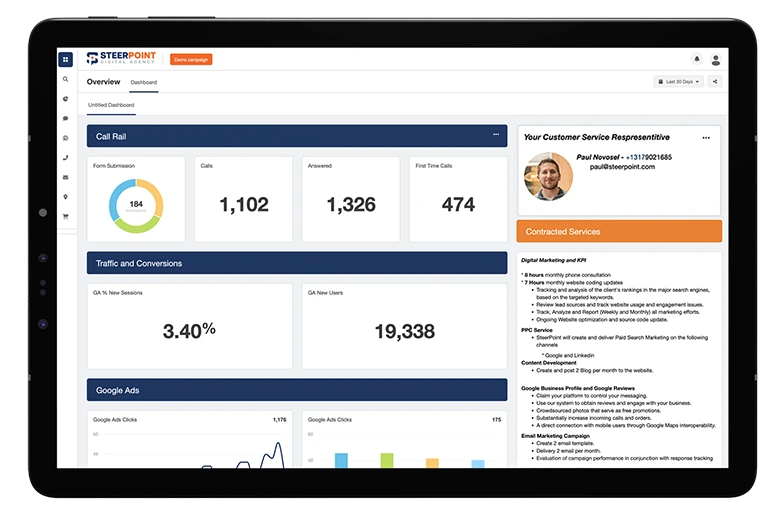
Task: Click the PPC Service heading
Action: [537, 330]
